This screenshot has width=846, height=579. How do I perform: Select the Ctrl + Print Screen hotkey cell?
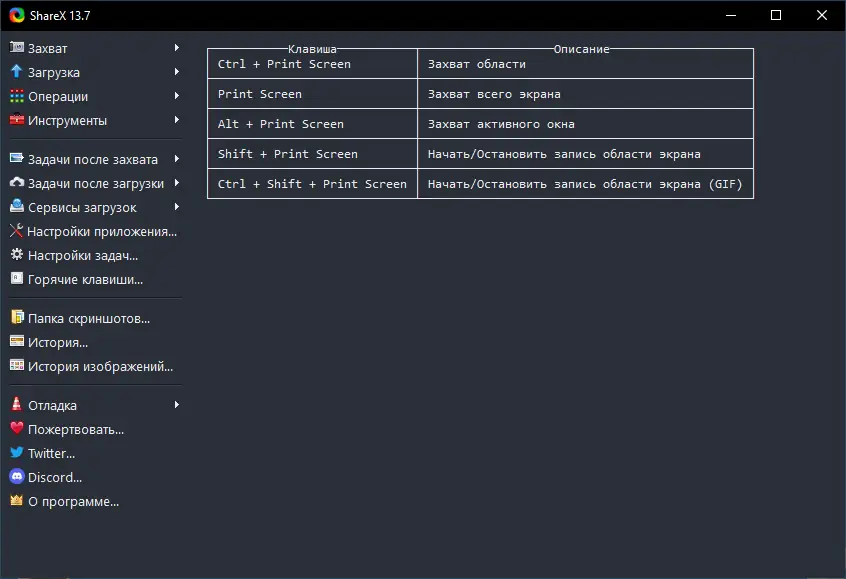(x=312, y=64)
